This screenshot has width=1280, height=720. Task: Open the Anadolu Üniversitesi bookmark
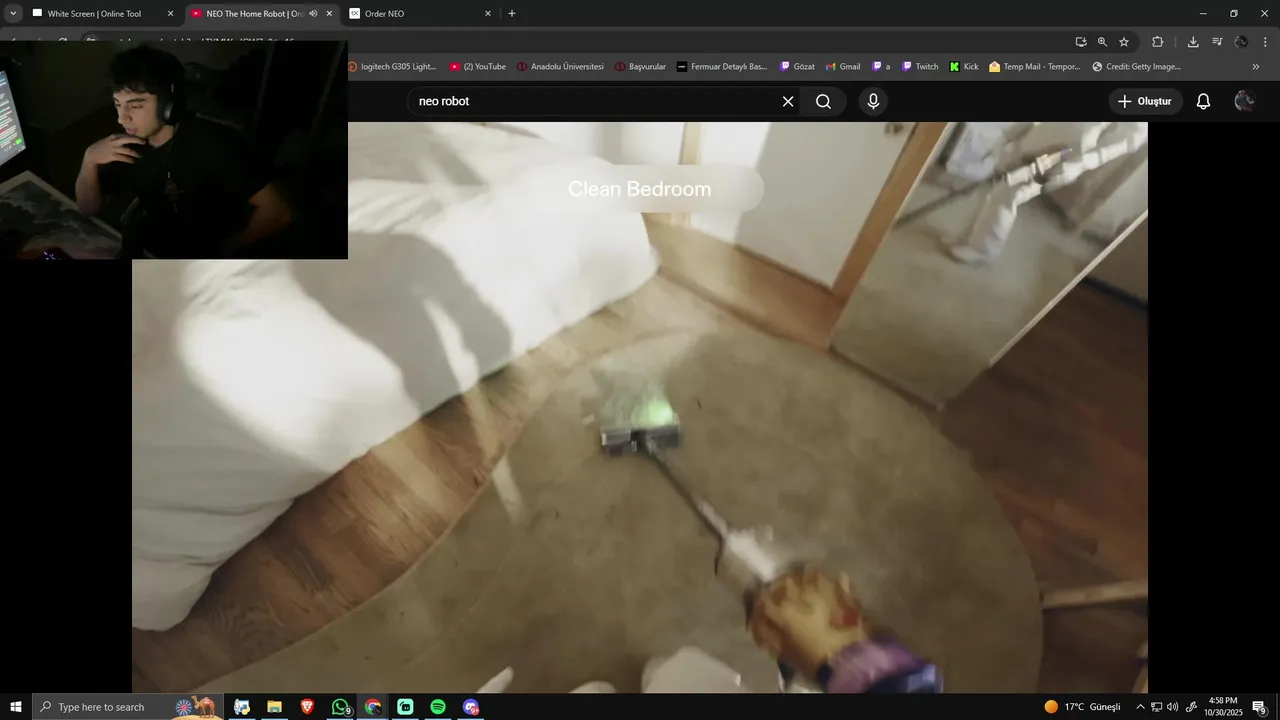(x=560, y=67)
